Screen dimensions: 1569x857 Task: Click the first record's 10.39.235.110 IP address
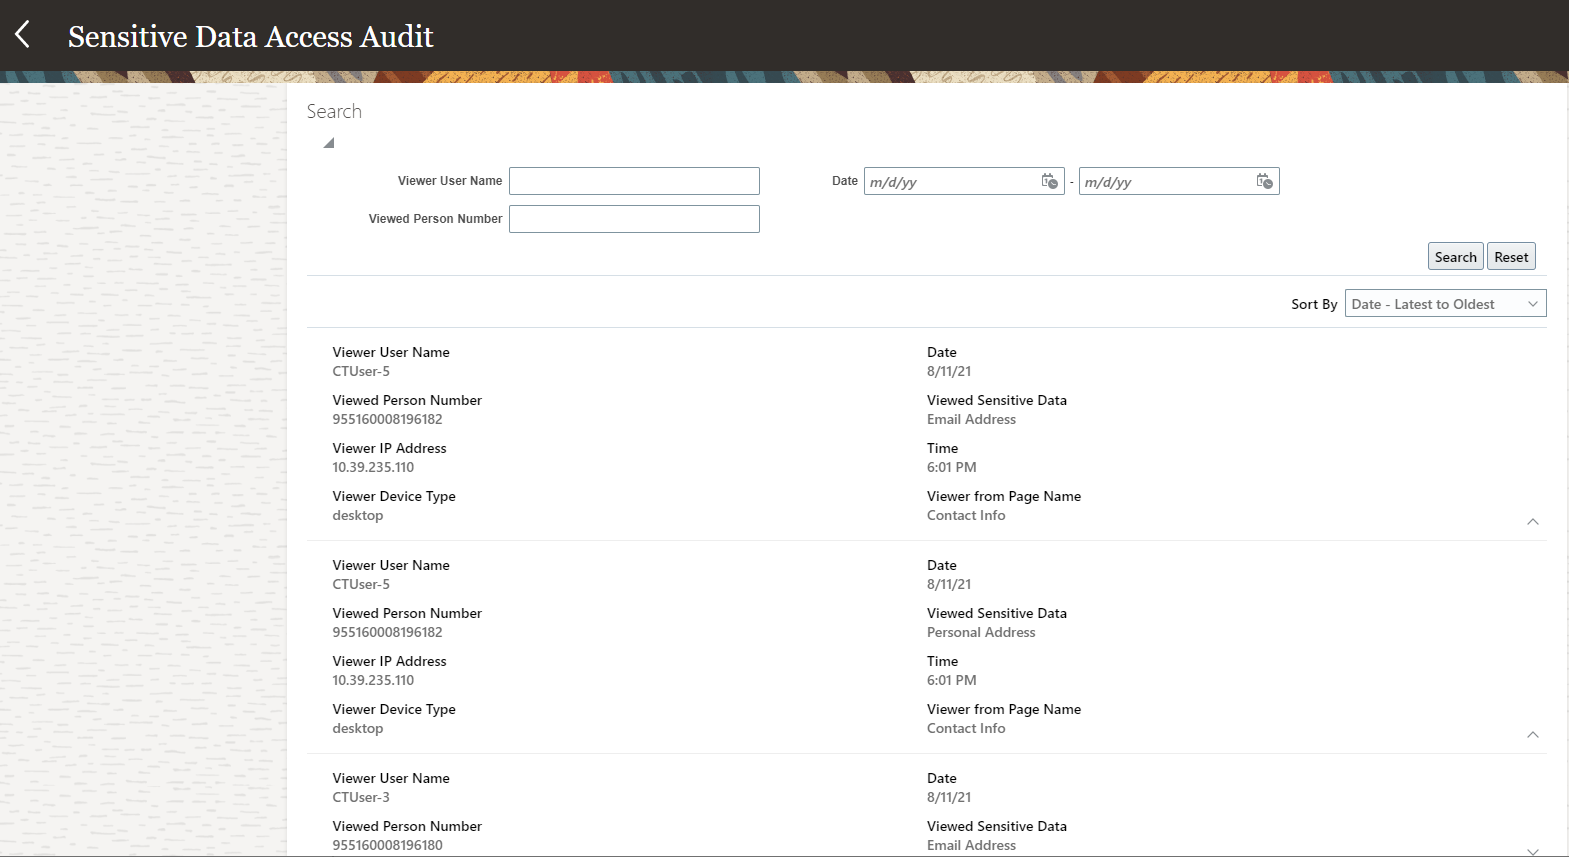coord(373,468)
